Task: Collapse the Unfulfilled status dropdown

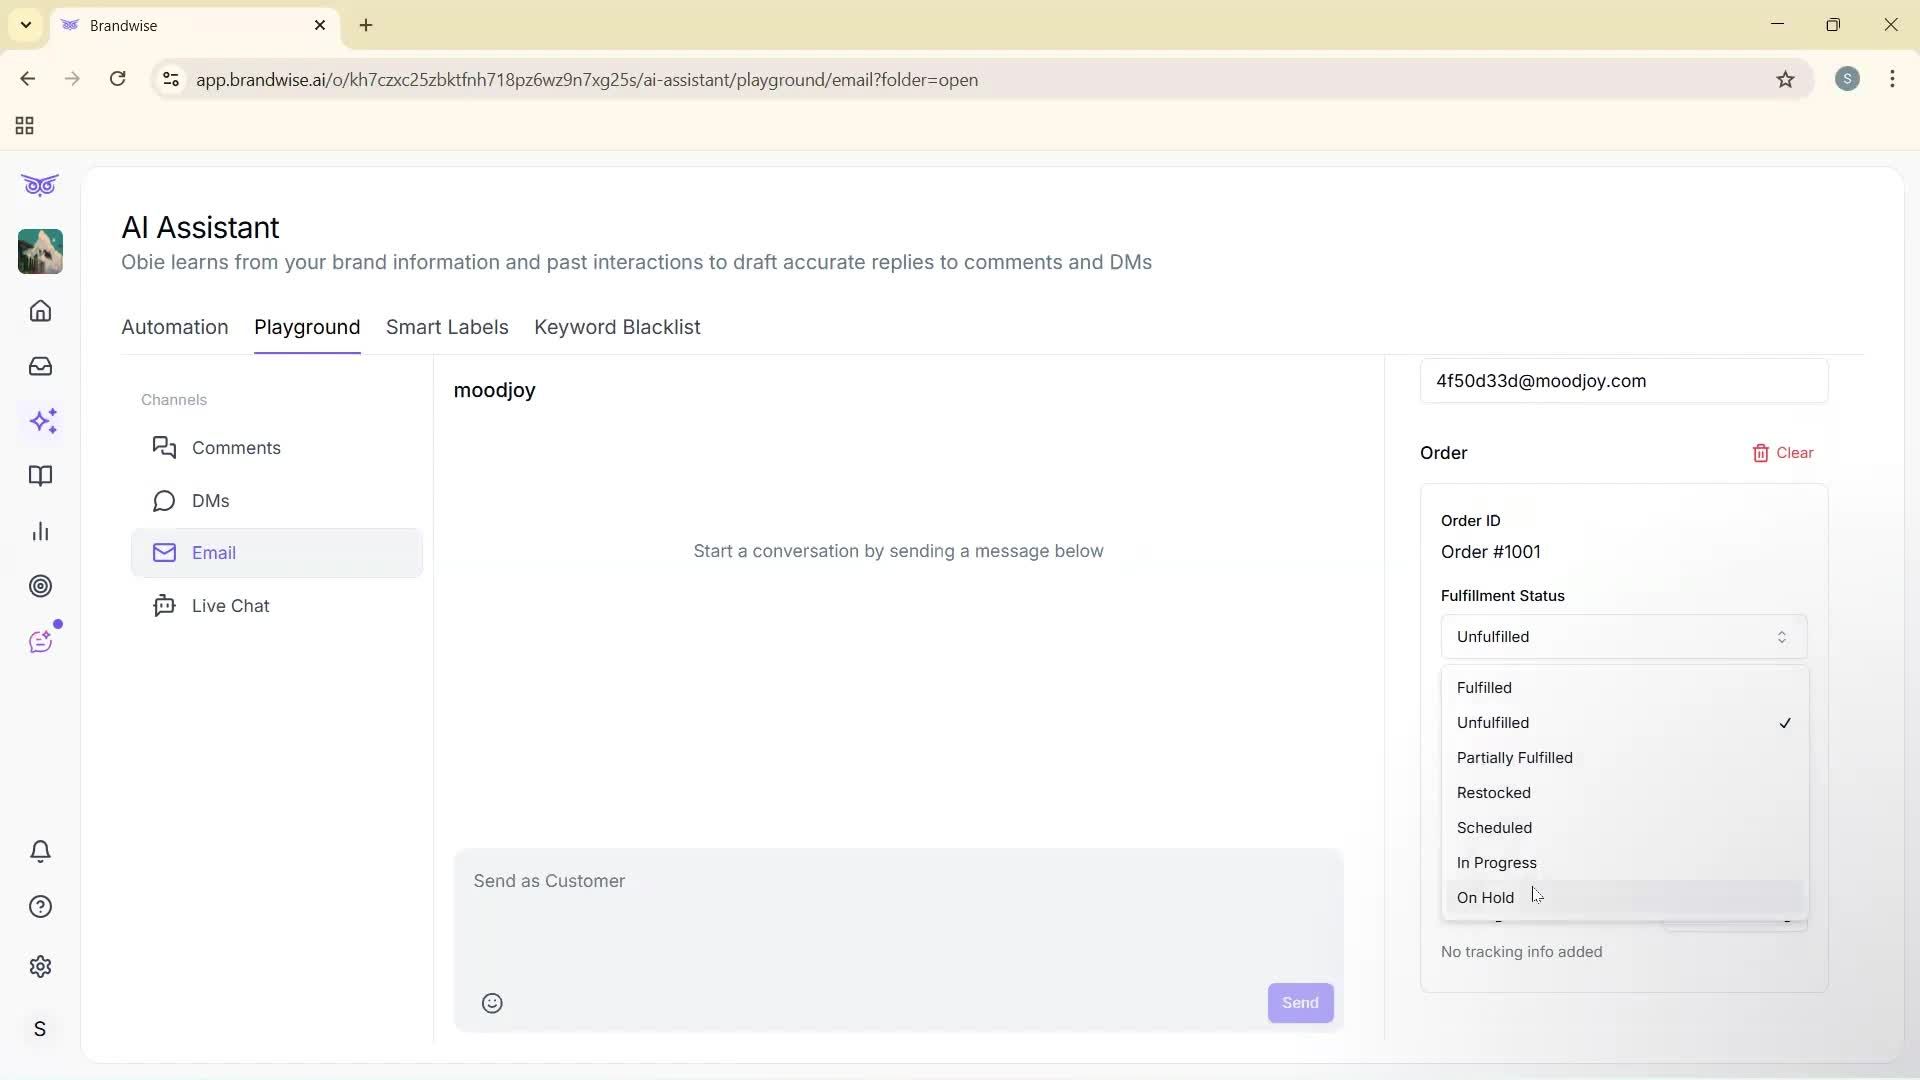Action: click(x=1622, y=636)
